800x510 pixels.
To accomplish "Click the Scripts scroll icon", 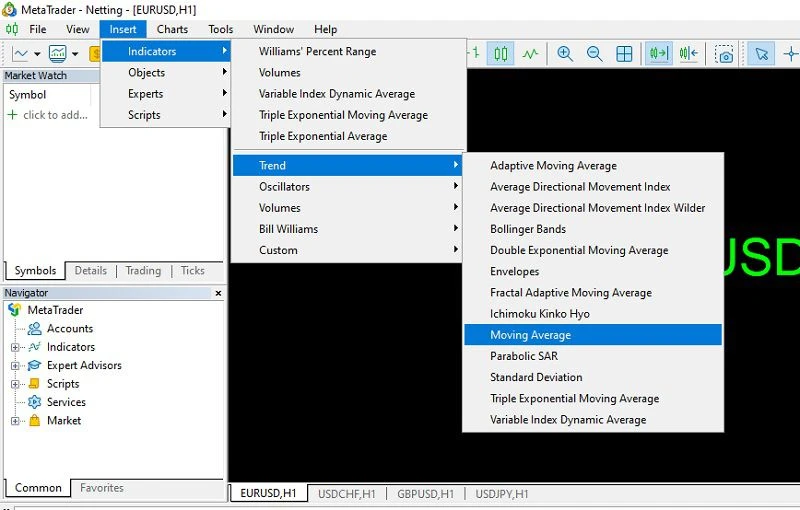I will pyautogui.click(x=34, y=384).
